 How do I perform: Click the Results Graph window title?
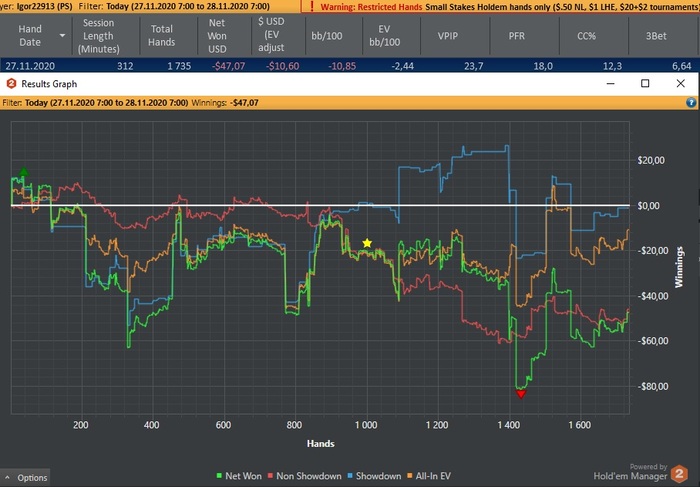[x=49, y=83]
